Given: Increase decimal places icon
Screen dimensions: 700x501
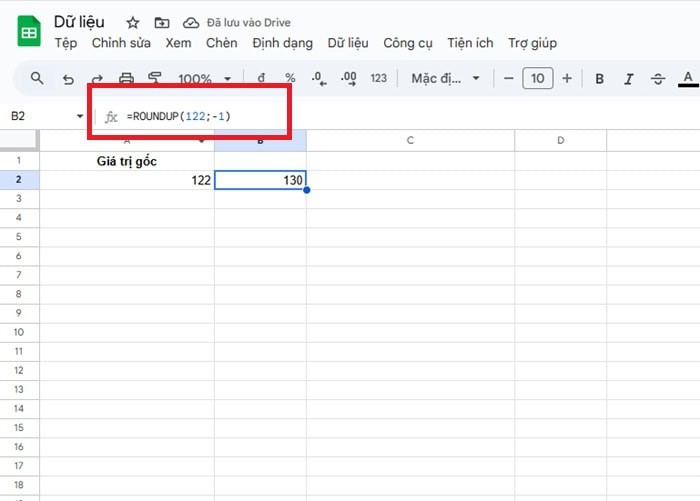Looking at the screenshot, I should point(349,79).
